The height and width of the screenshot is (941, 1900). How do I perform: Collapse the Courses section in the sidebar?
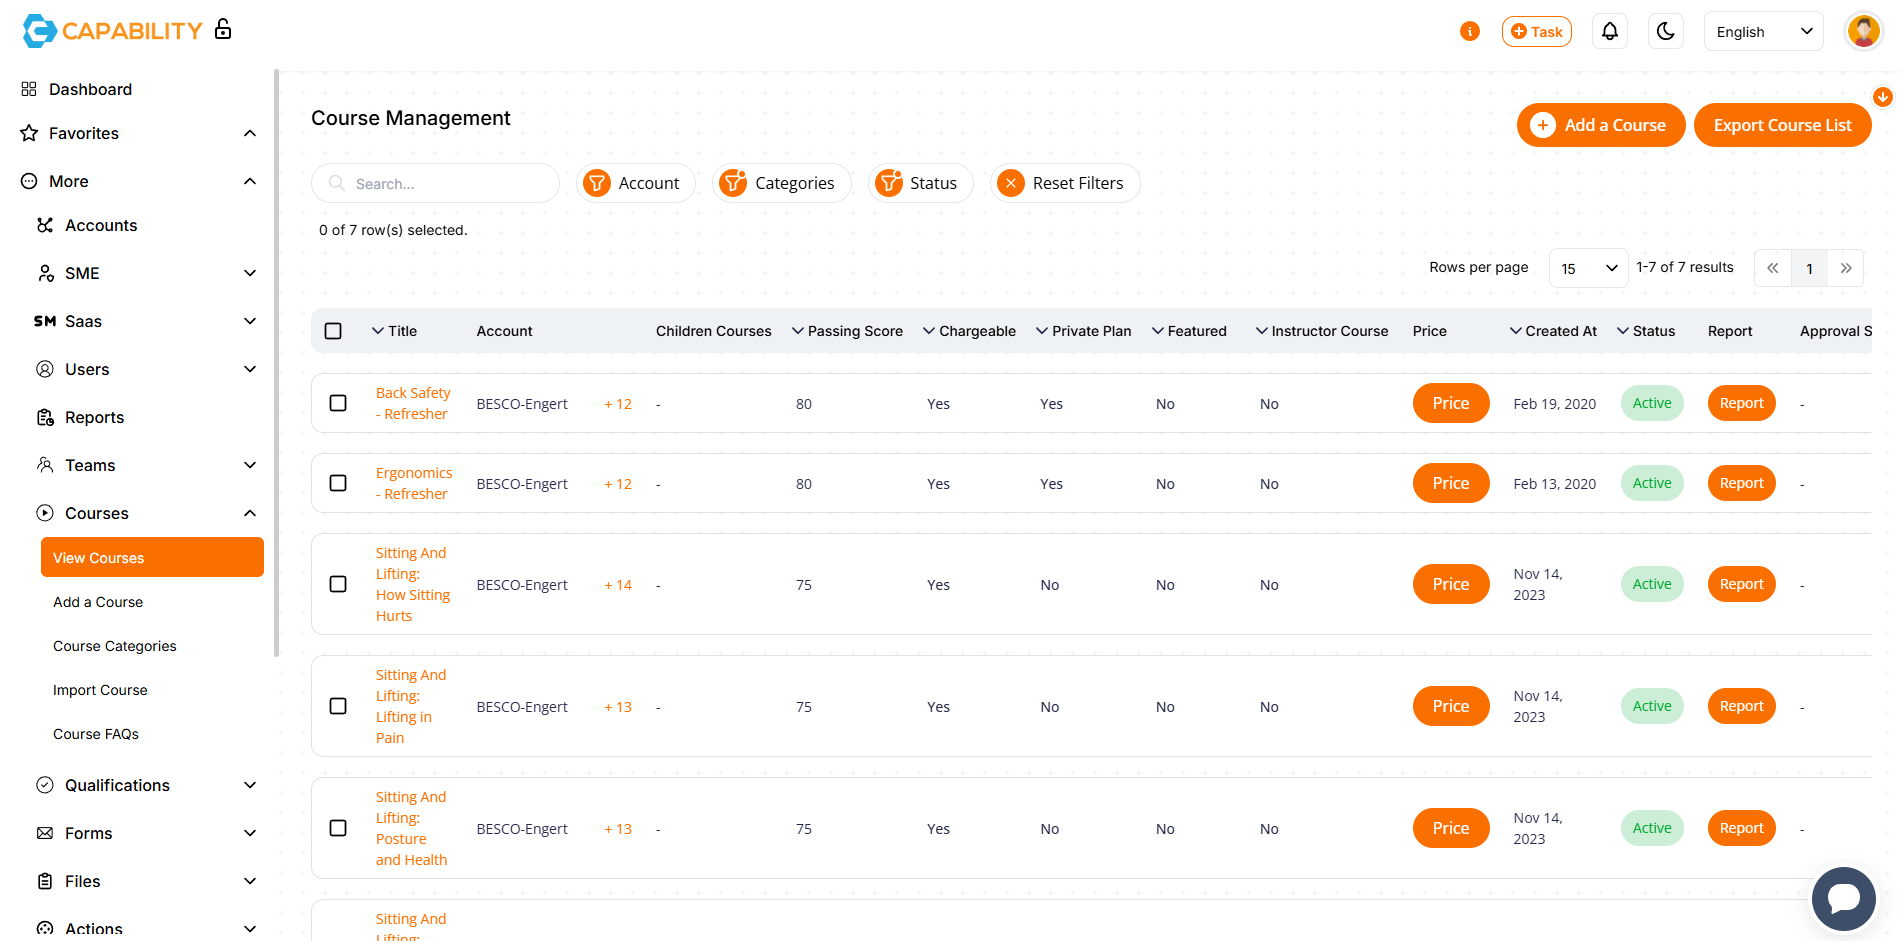click(x=250, y=513)
